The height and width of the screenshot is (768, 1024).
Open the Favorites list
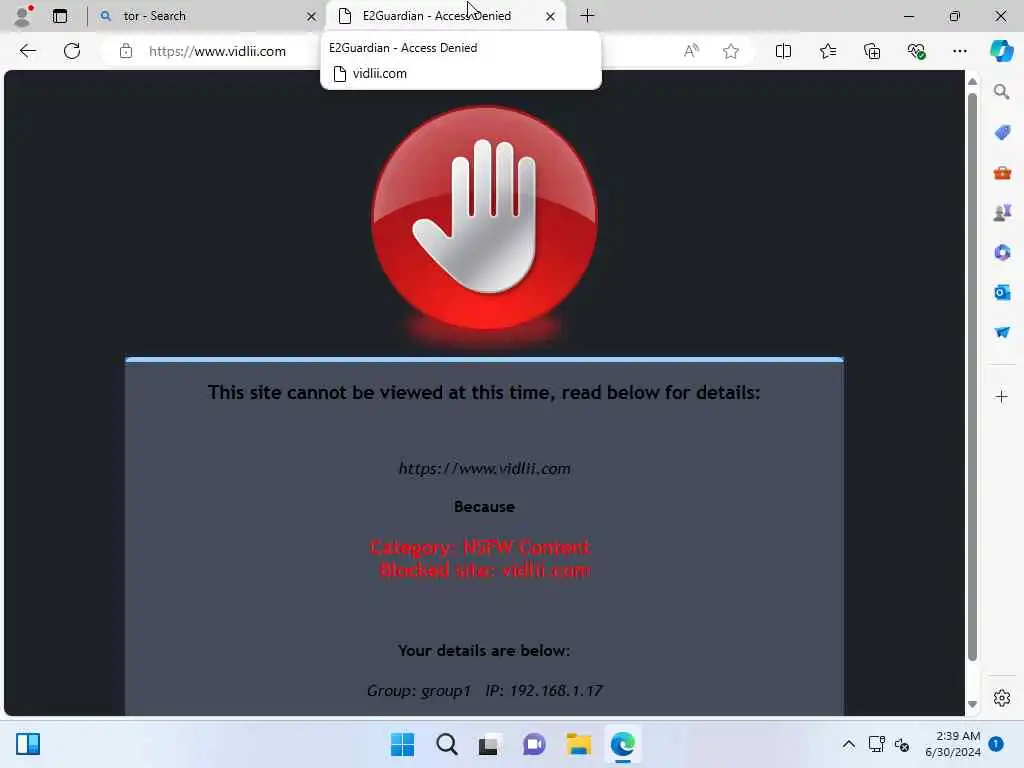[827, 51]
